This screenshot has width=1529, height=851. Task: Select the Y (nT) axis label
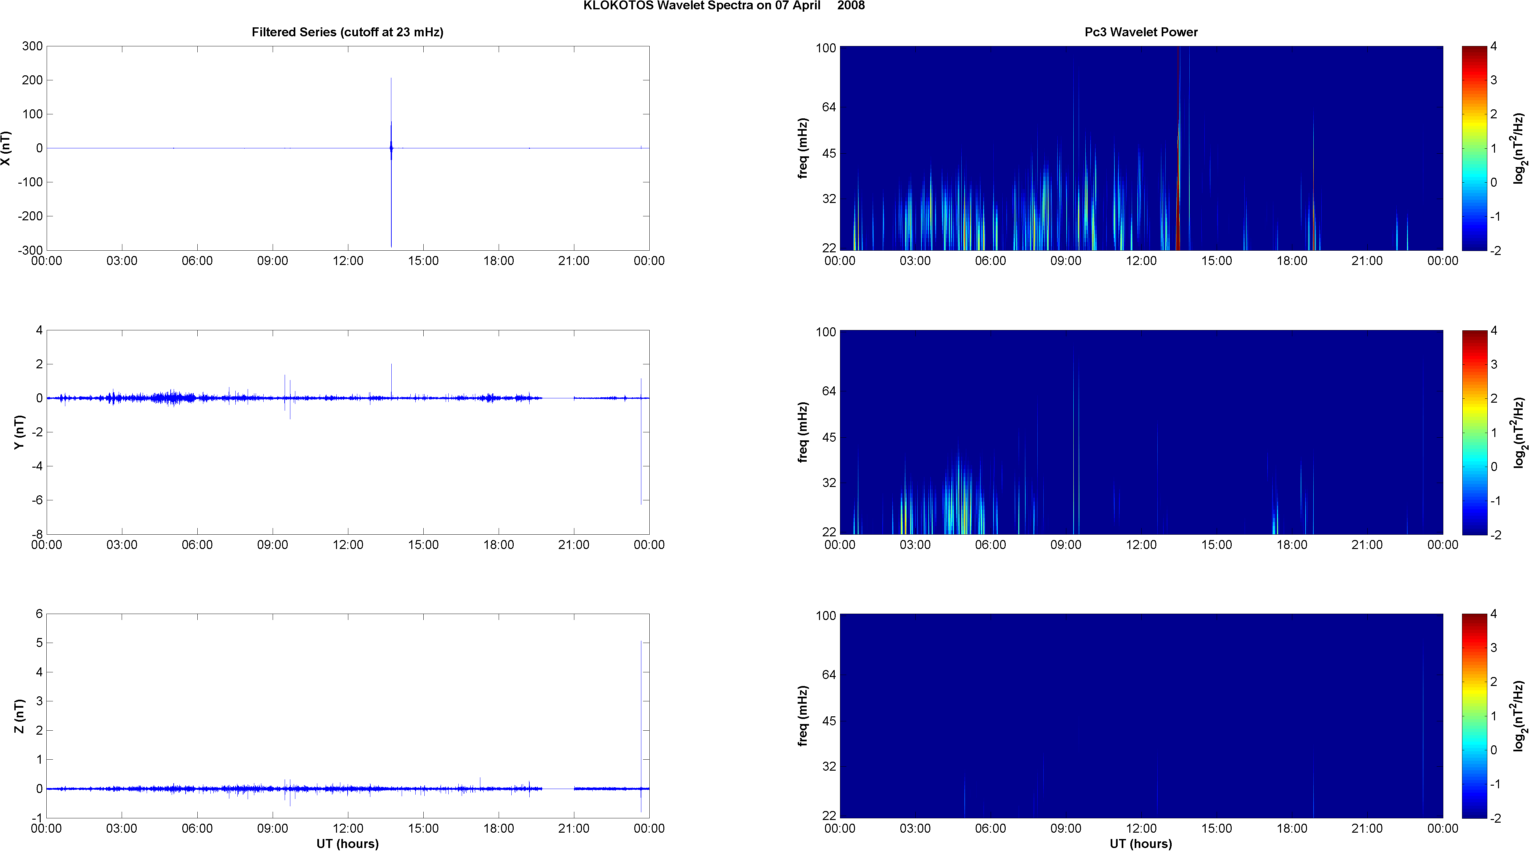[x=19, y=432]
